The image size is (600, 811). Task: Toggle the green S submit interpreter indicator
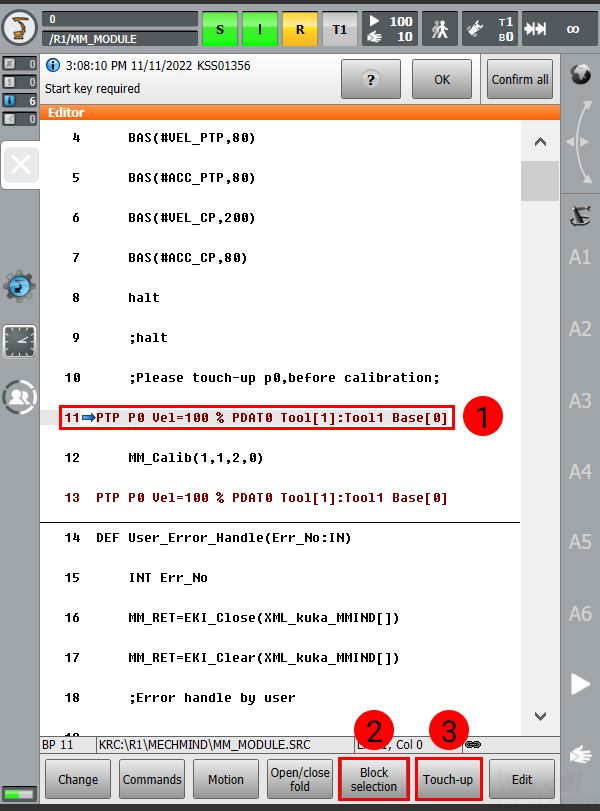[220, 29]
